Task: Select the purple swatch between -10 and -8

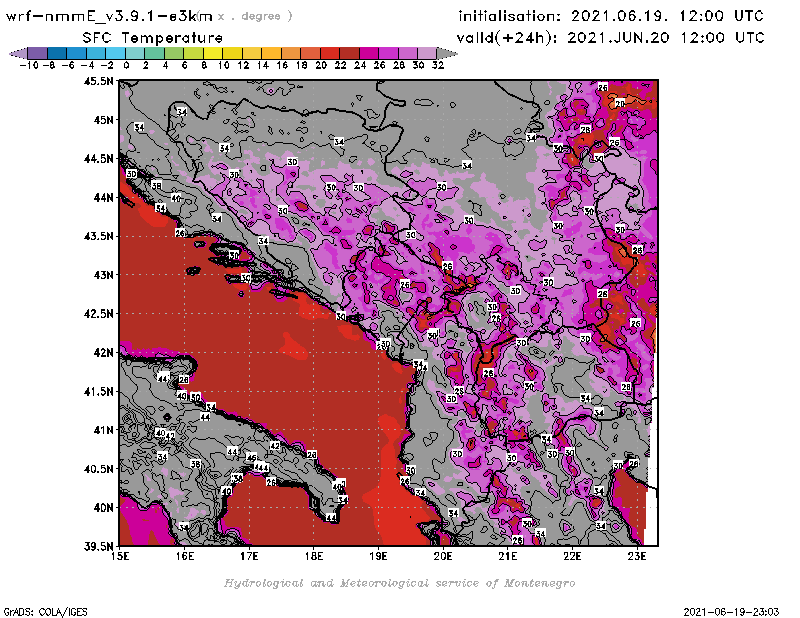Action: (36, 53)
